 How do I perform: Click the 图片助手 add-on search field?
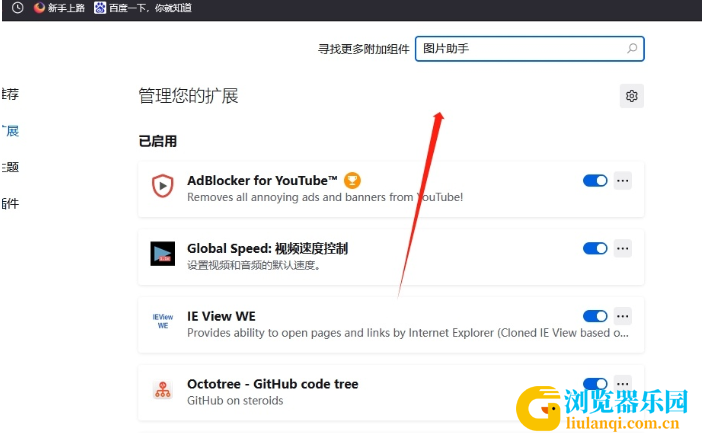click(530, 48)
